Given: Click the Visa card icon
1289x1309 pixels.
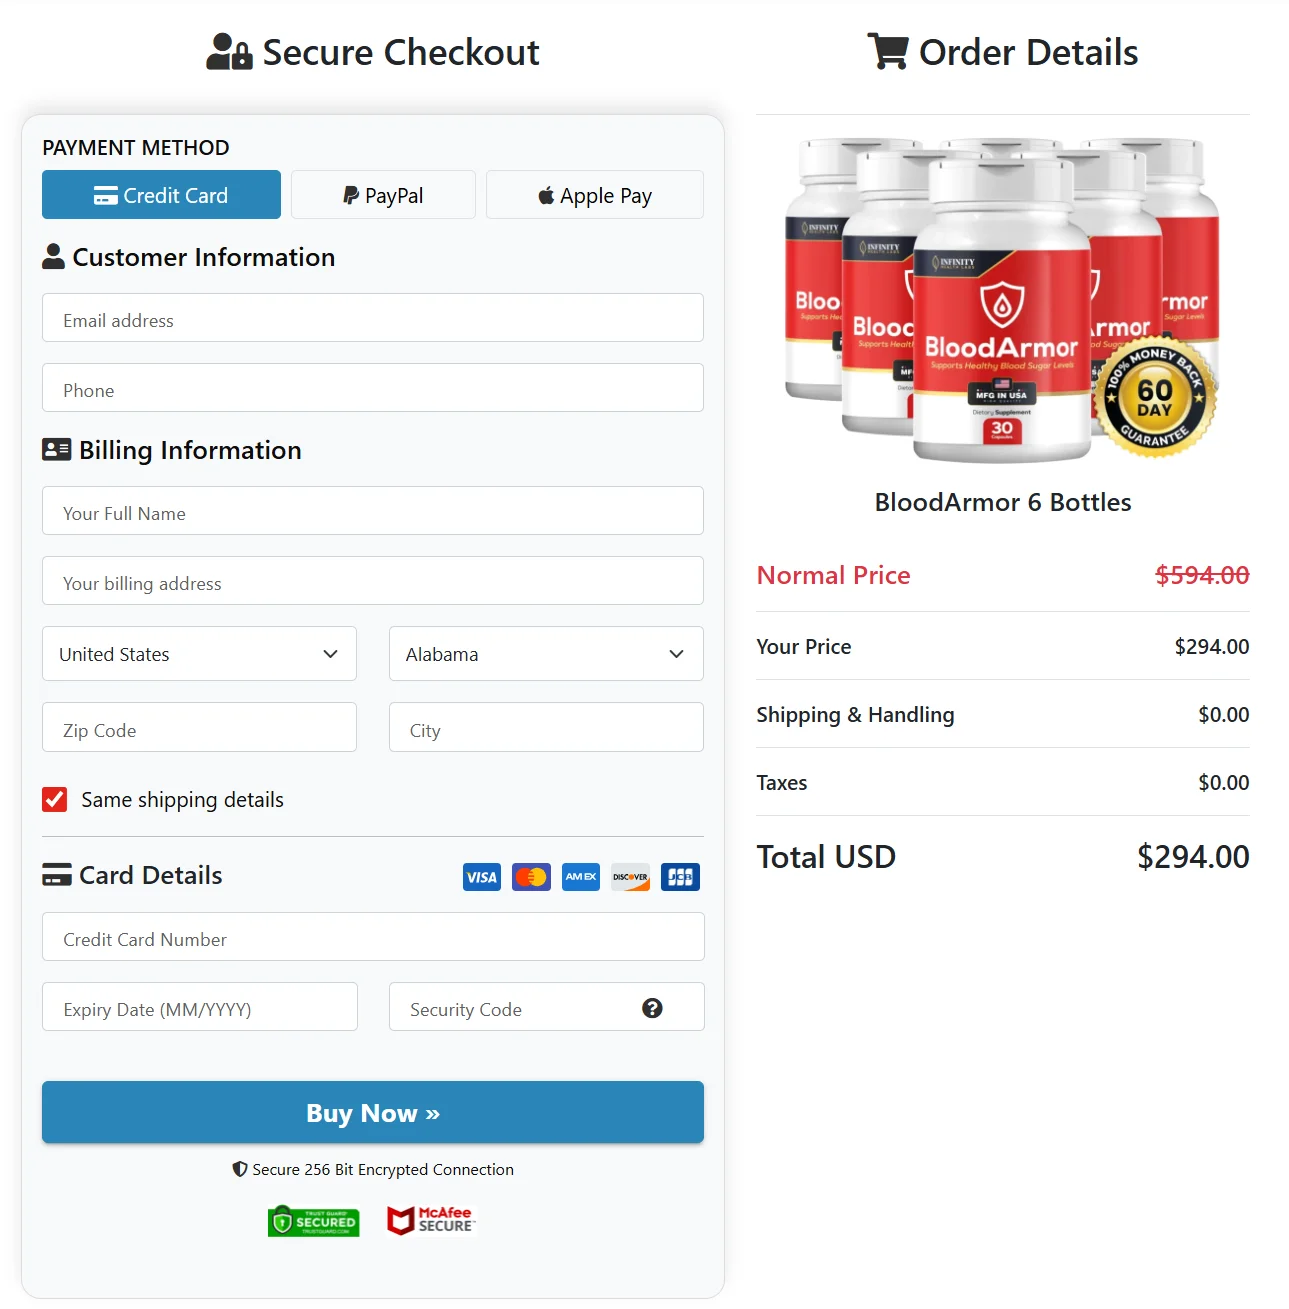Looking at the screenshot, I should tap(482, 877).
